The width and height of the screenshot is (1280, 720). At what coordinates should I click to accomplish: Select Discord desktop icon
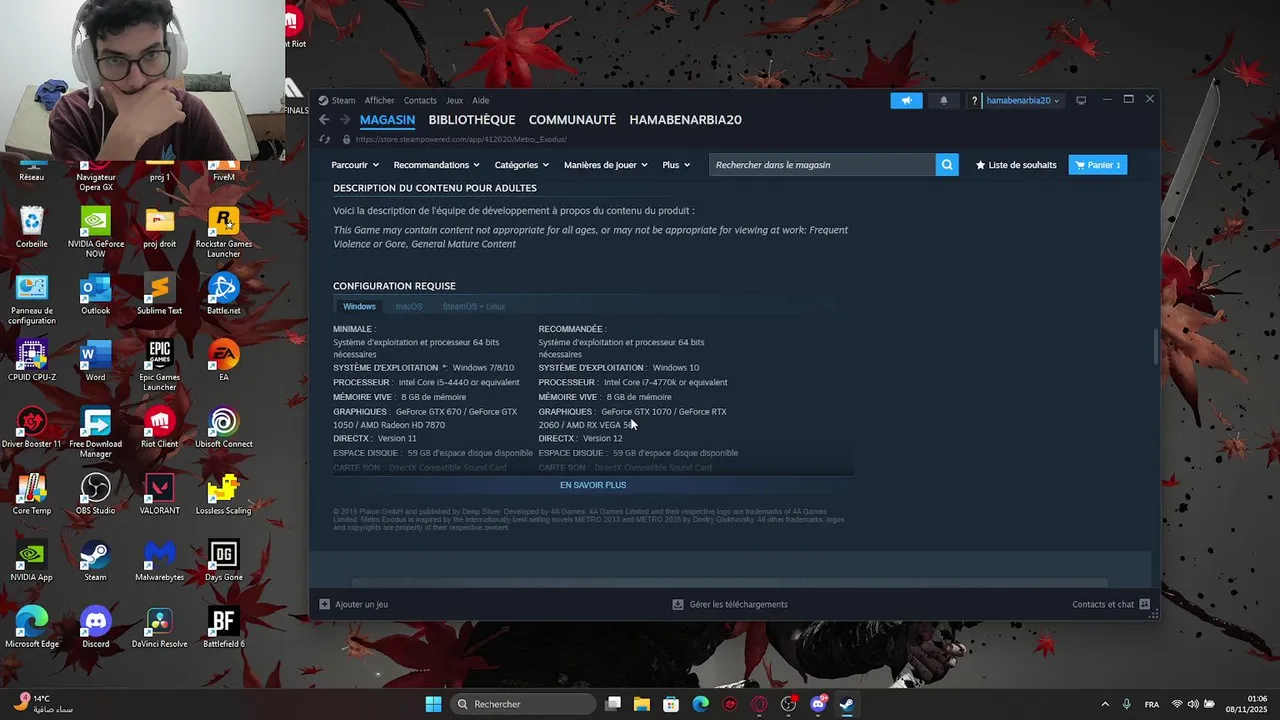tap(96, 628)
